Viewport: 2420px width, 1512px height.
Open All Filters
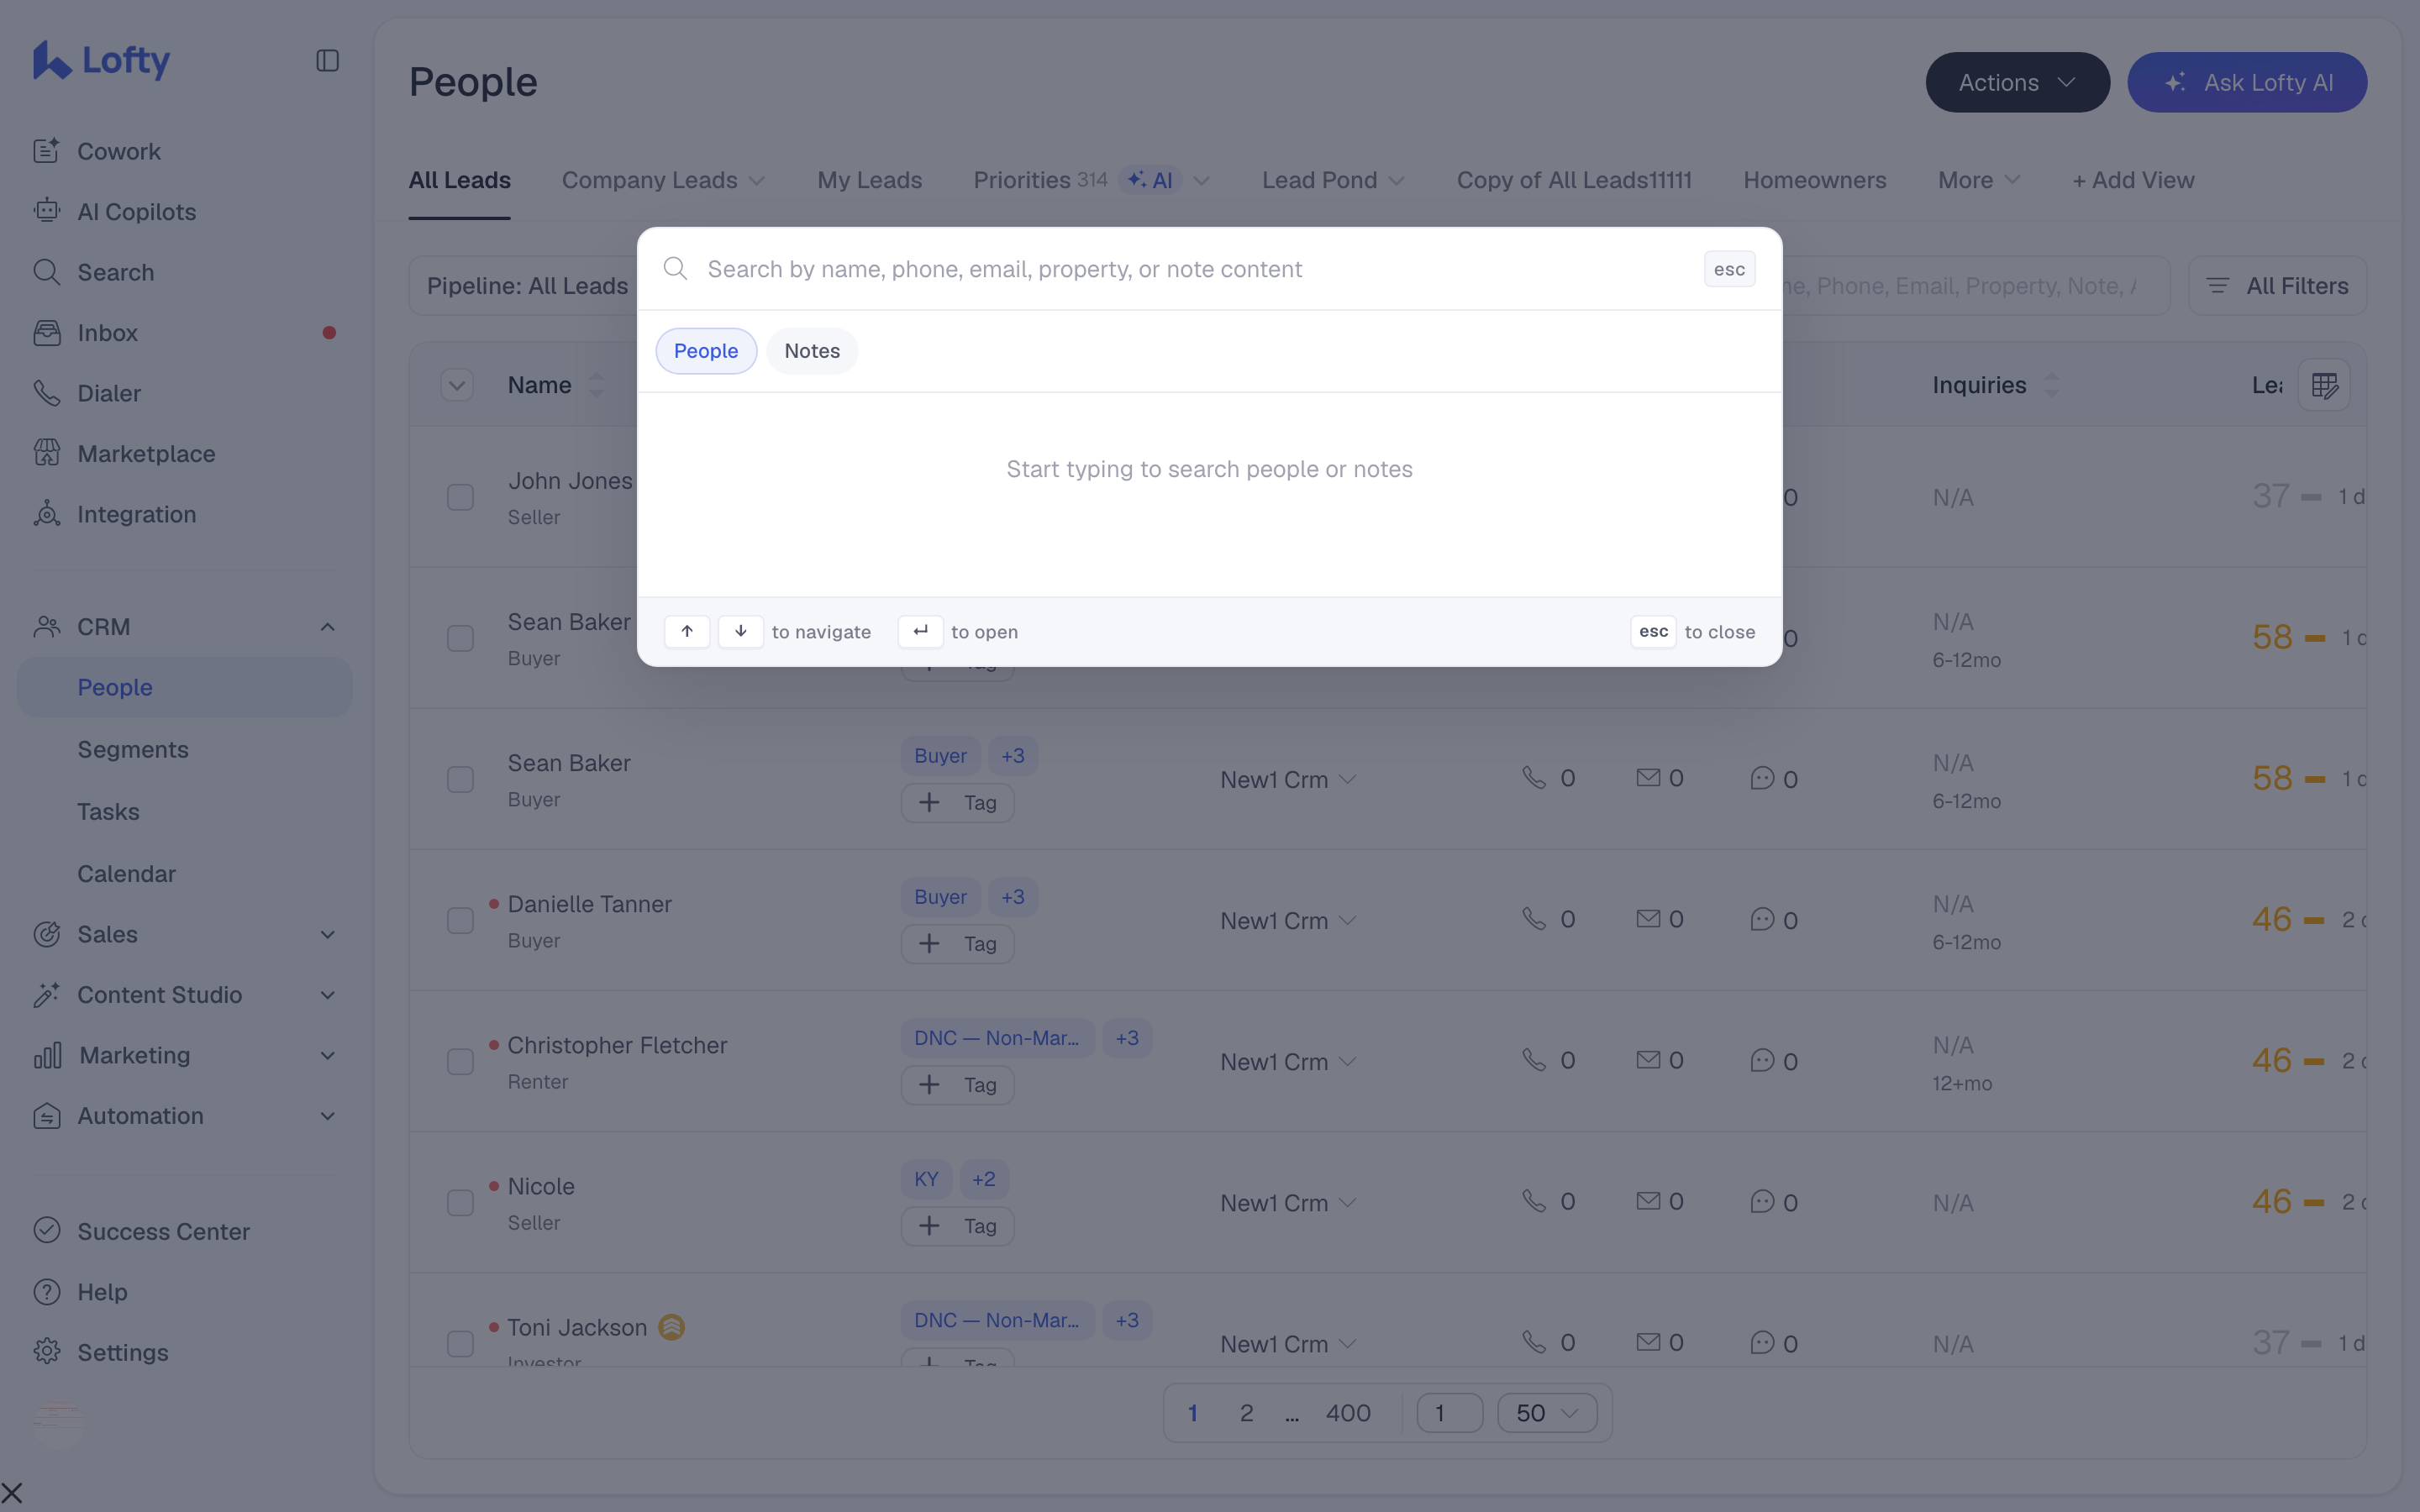coord(2277,286)
